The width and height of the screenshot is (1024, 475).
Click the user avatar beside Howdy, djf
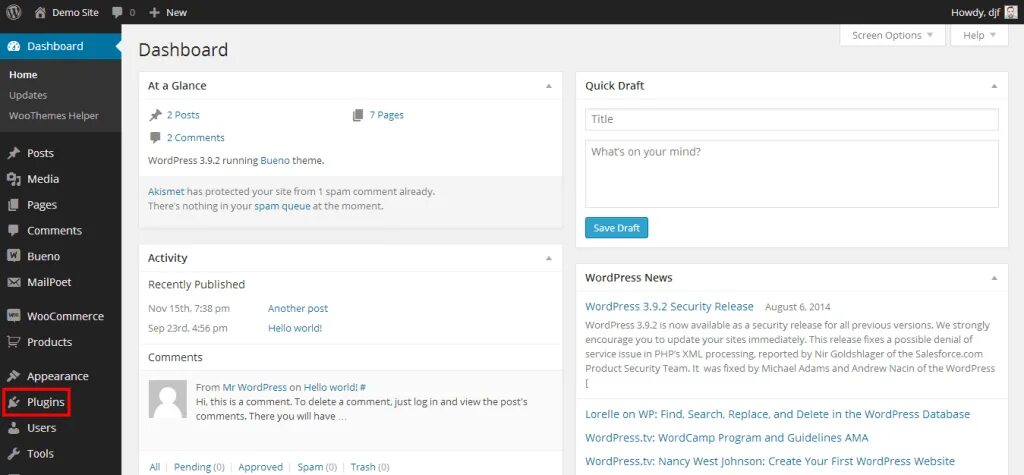[x=1010, y=12]
